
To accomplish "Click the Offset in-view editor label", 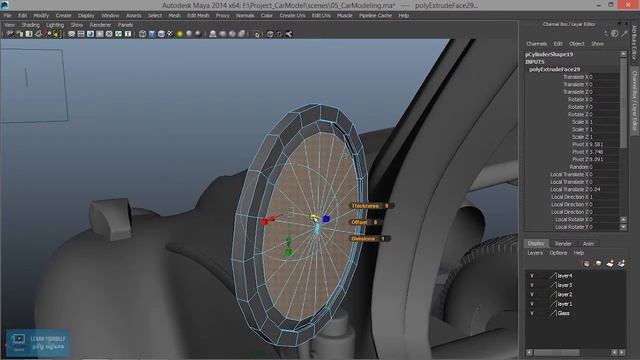I will pos(359,222).
